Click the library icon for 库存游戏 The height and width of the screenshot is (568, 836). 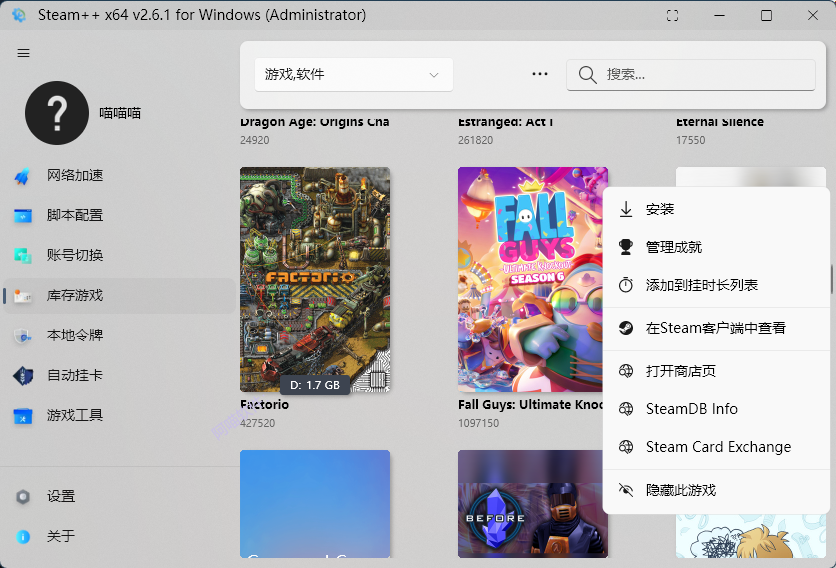pyautogui.click(x=22, y=295)
